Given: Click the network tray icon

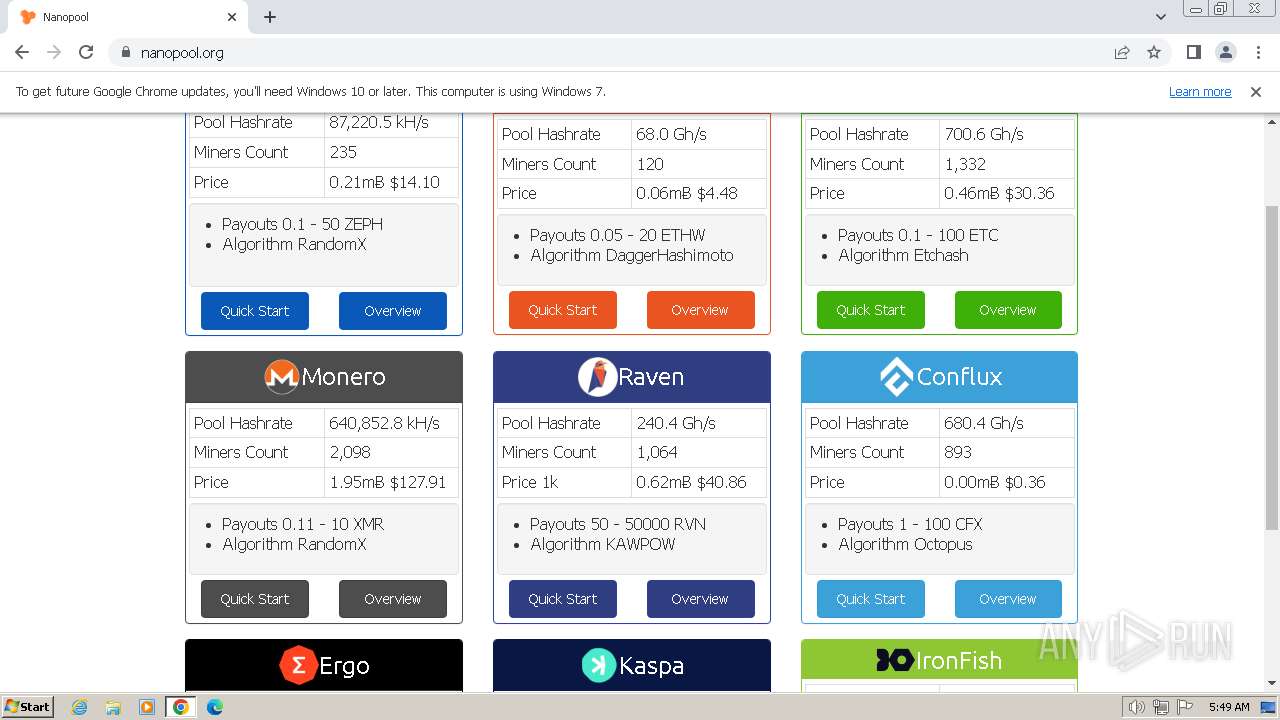Looking at the screenshot, I should pos(1161,707).
